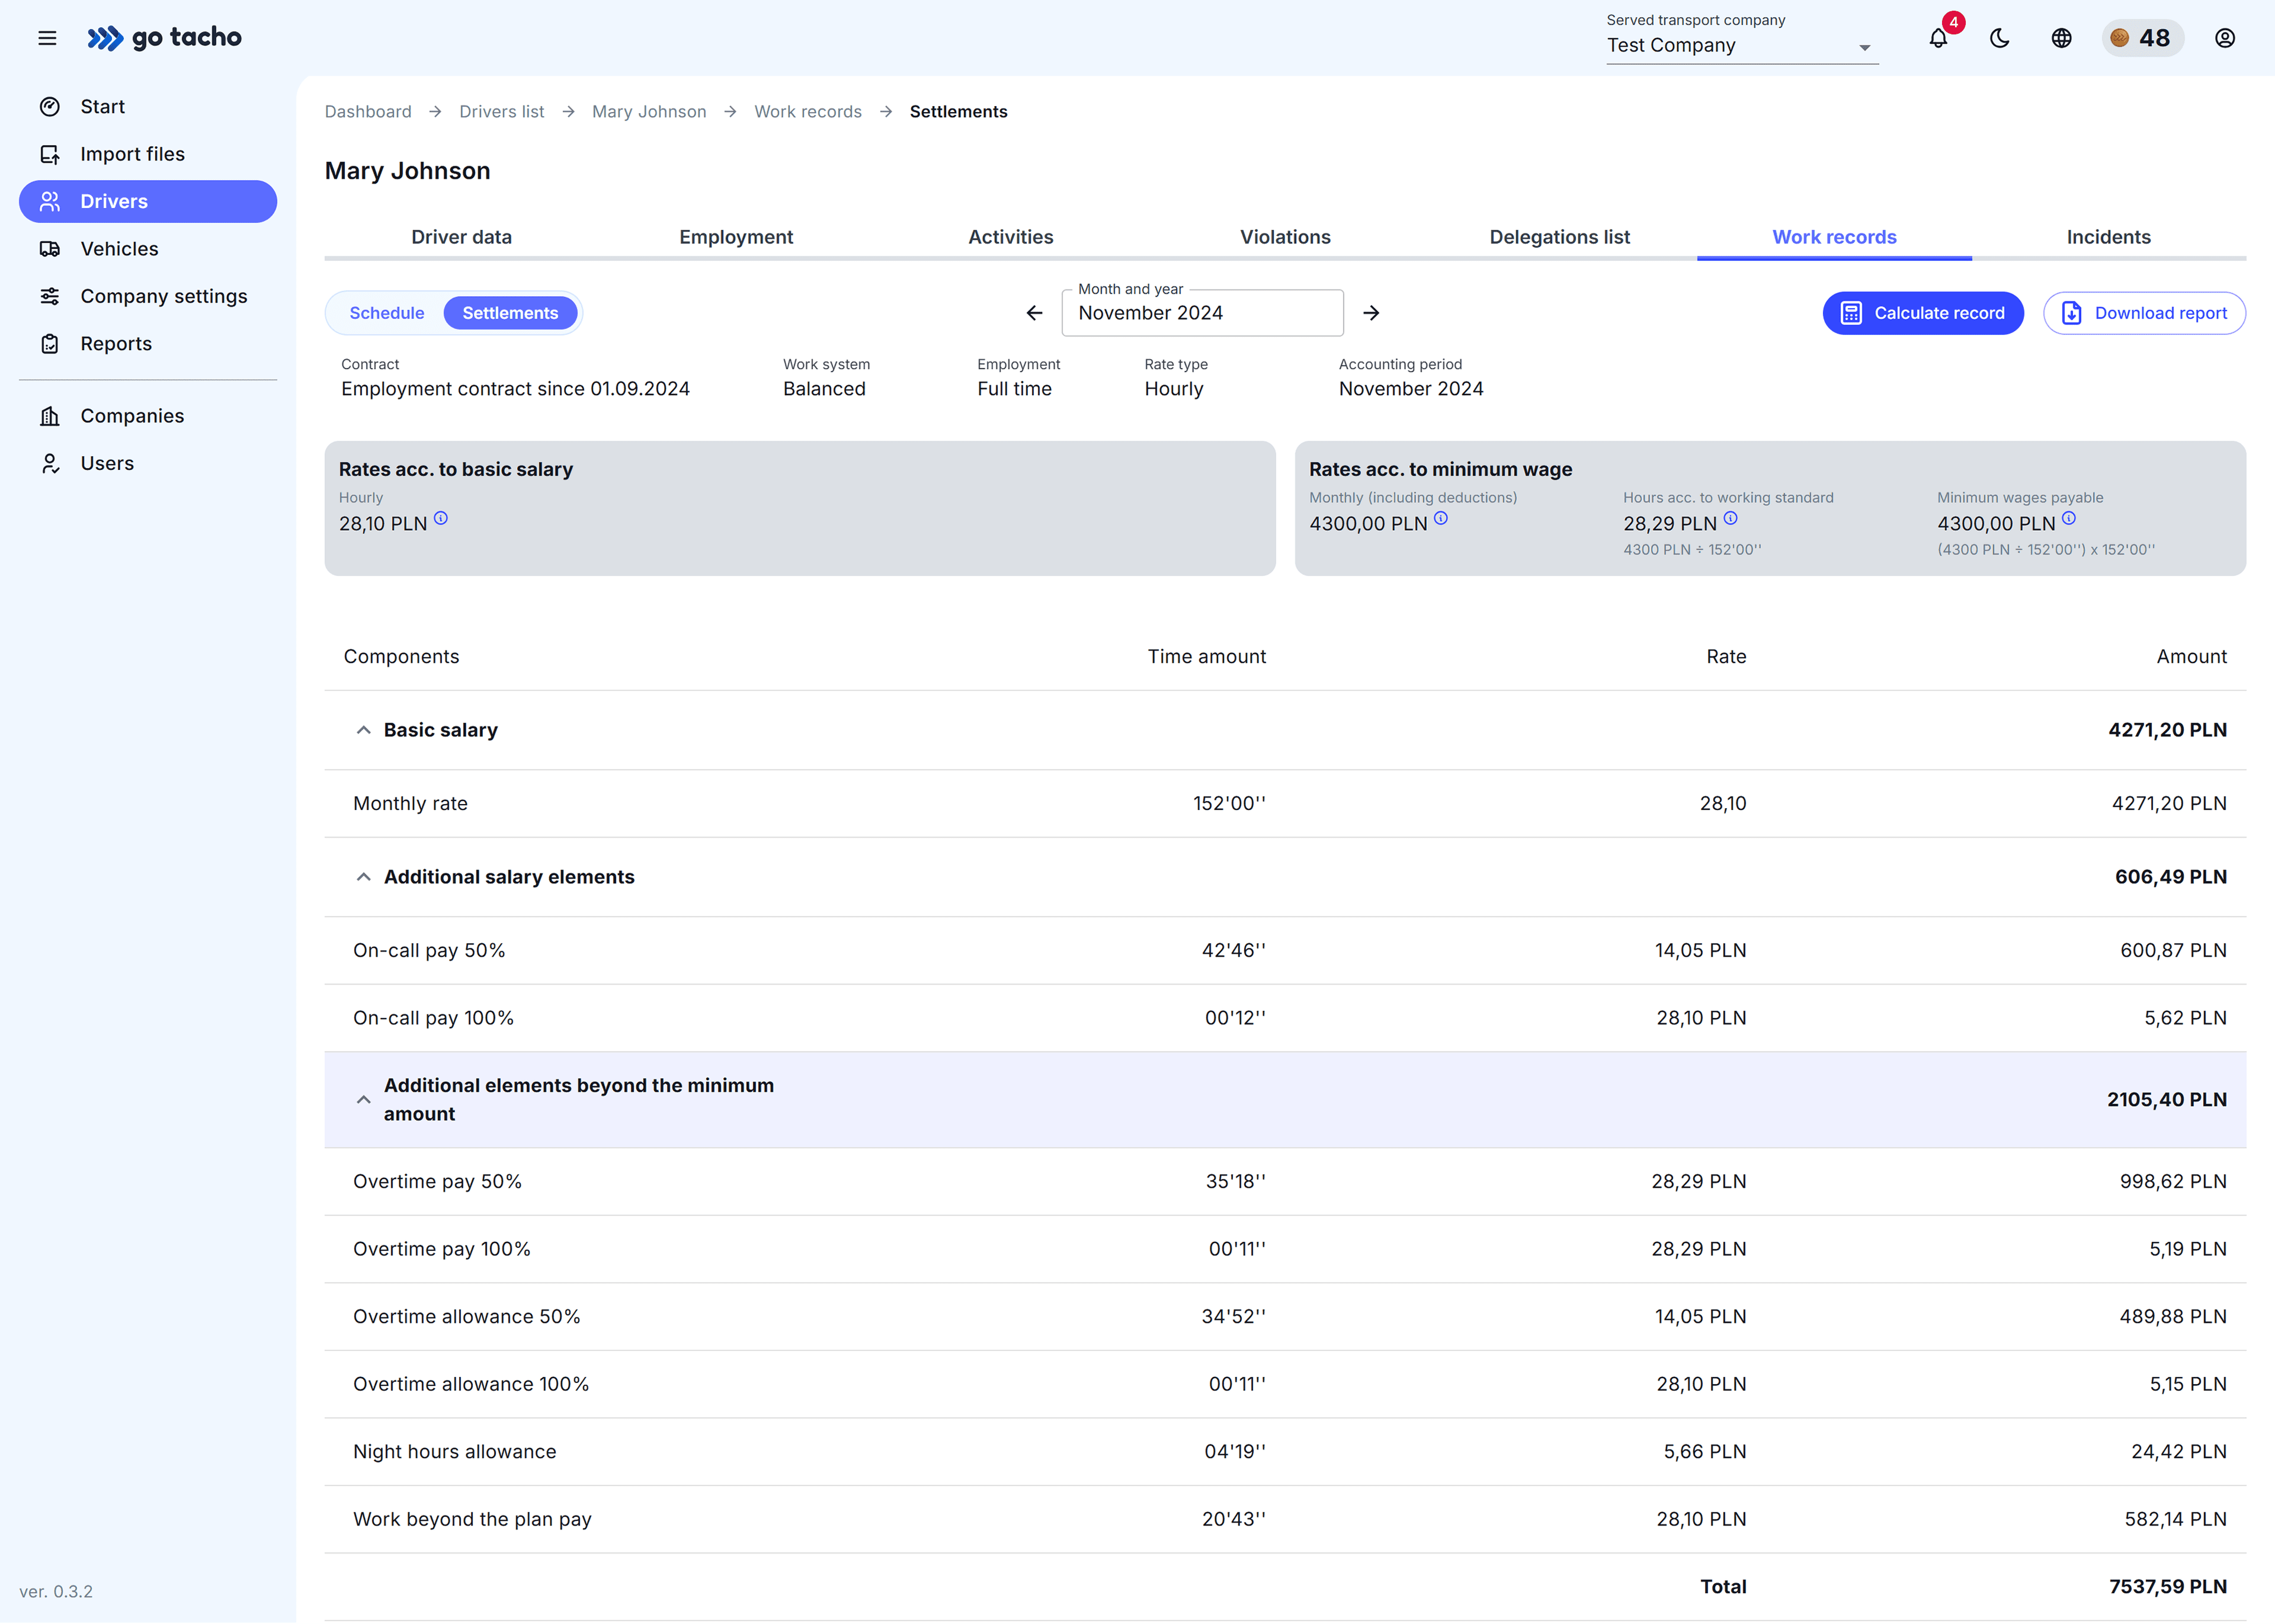Select the On-call pay 50% row

[1285, 951]
